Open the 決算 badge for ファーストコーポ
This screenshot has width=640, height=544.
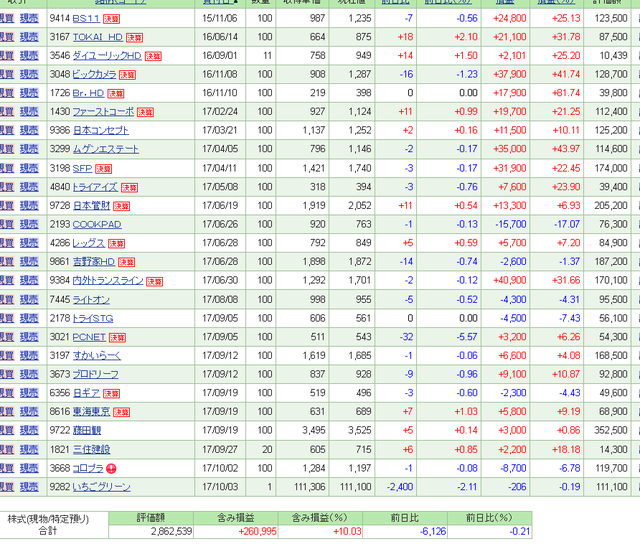pos(145,112)
